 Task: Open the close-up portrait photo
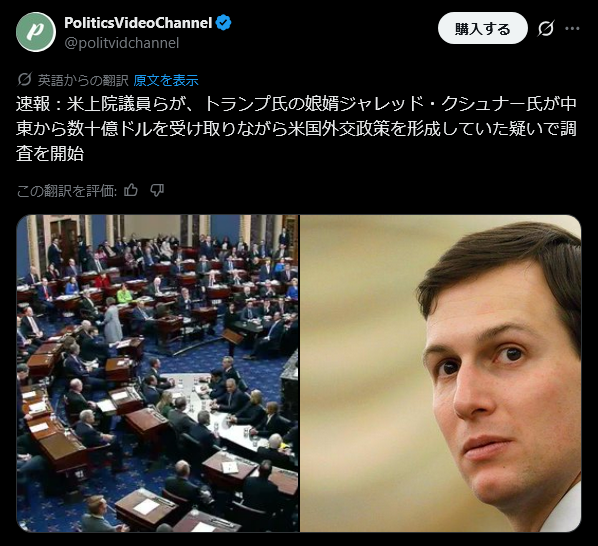[x=441, y=373]
